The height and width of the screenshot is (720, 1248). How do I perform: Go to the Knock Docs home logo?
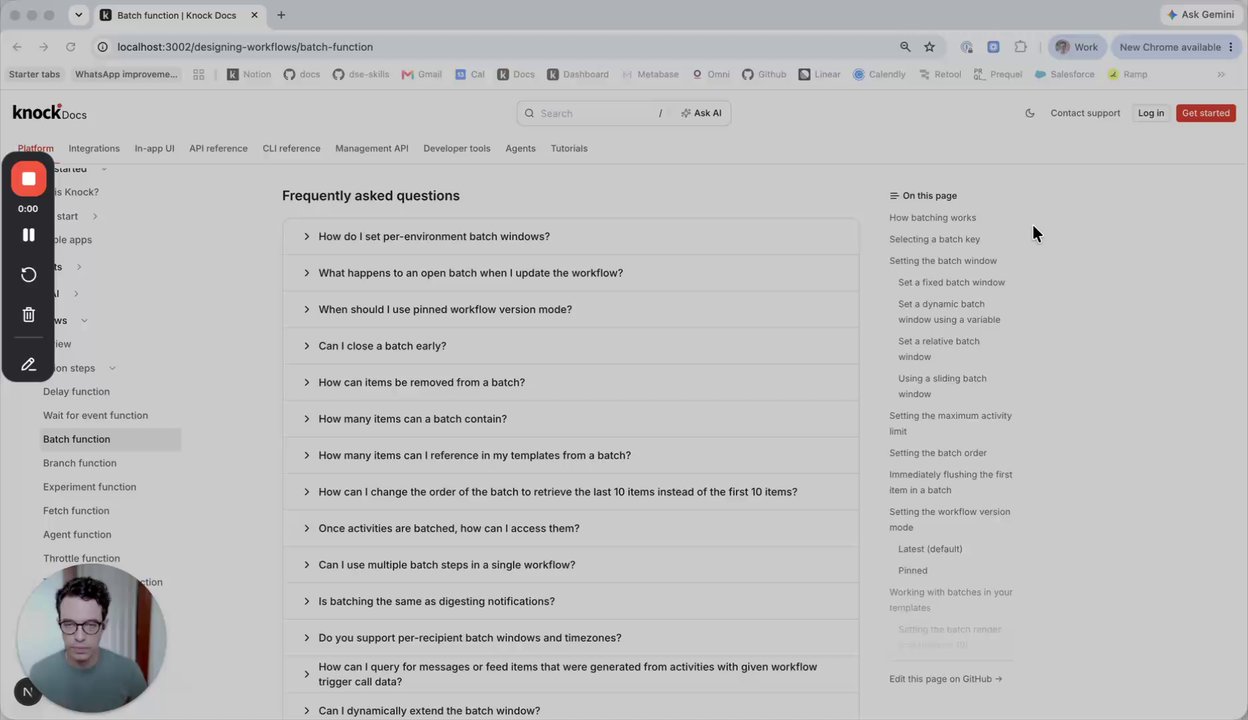(x=49, y=113)
